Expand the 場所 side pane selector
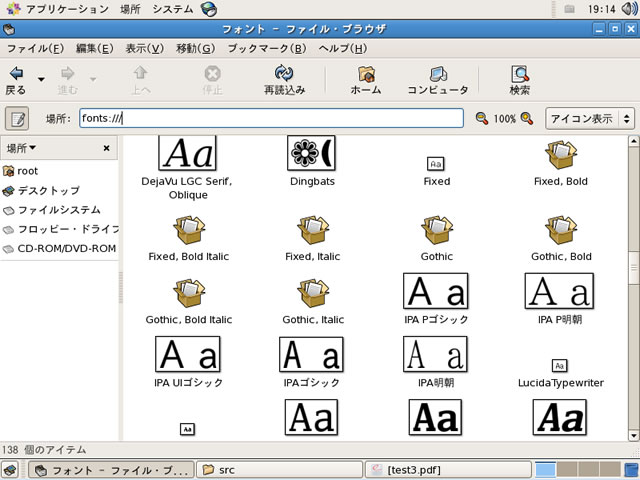The image size is (640, 480). pos(21,148)
